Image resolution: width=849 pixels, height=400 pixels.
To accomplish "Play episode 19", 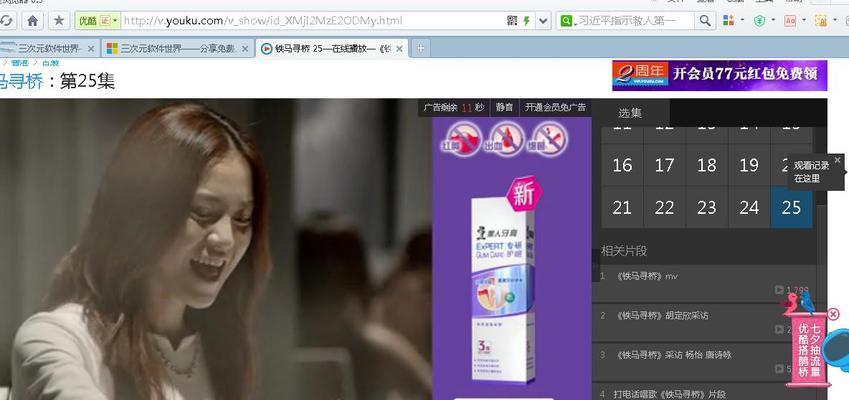I will click(749, 165).
